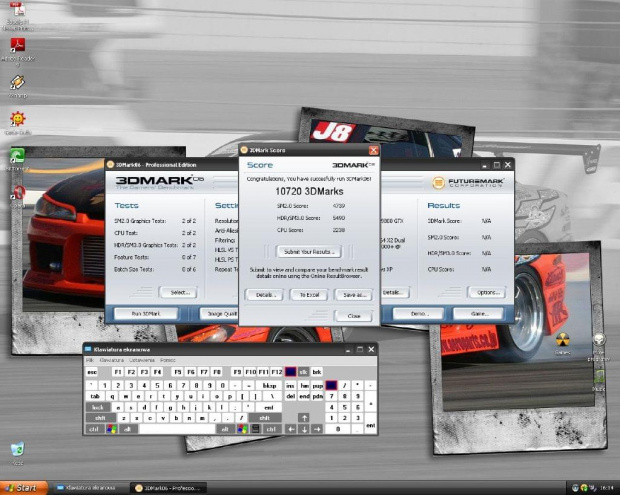Toggle the scroll lock (slk) key
The height and width of the screenshot is (495, 620).
click(303, 372)
